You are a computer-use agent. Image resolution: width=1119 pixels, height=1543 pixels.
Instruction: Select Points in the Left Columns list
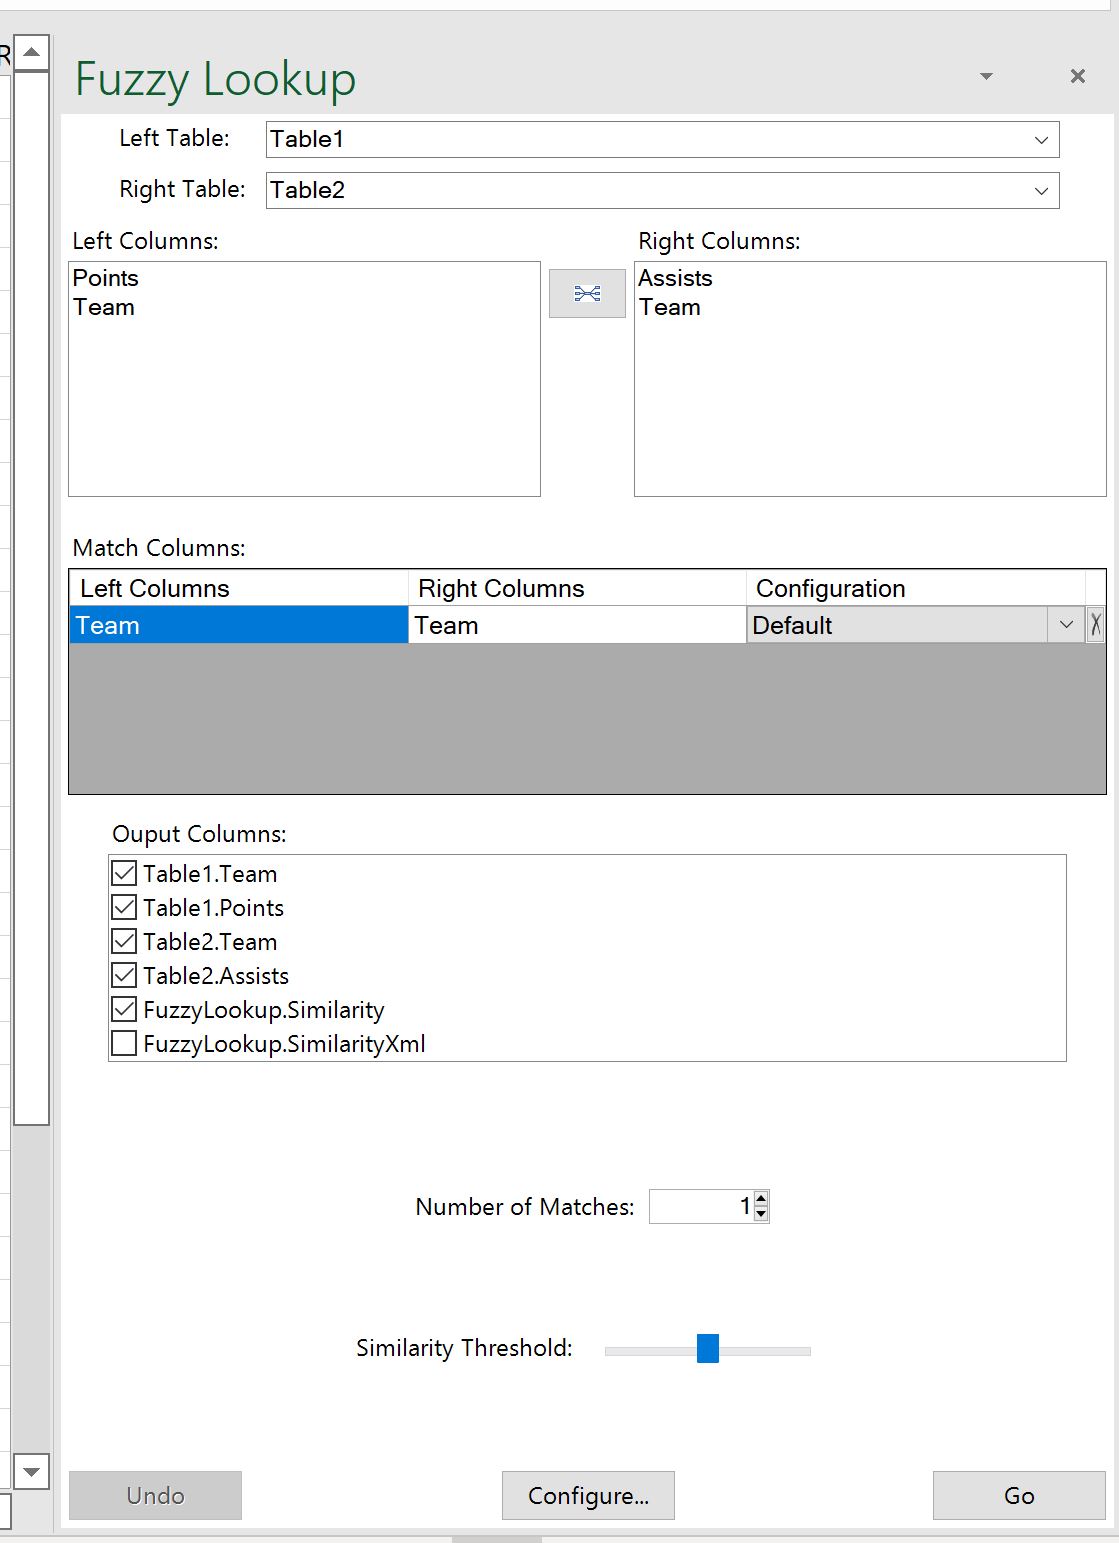[x=105, y=278]
